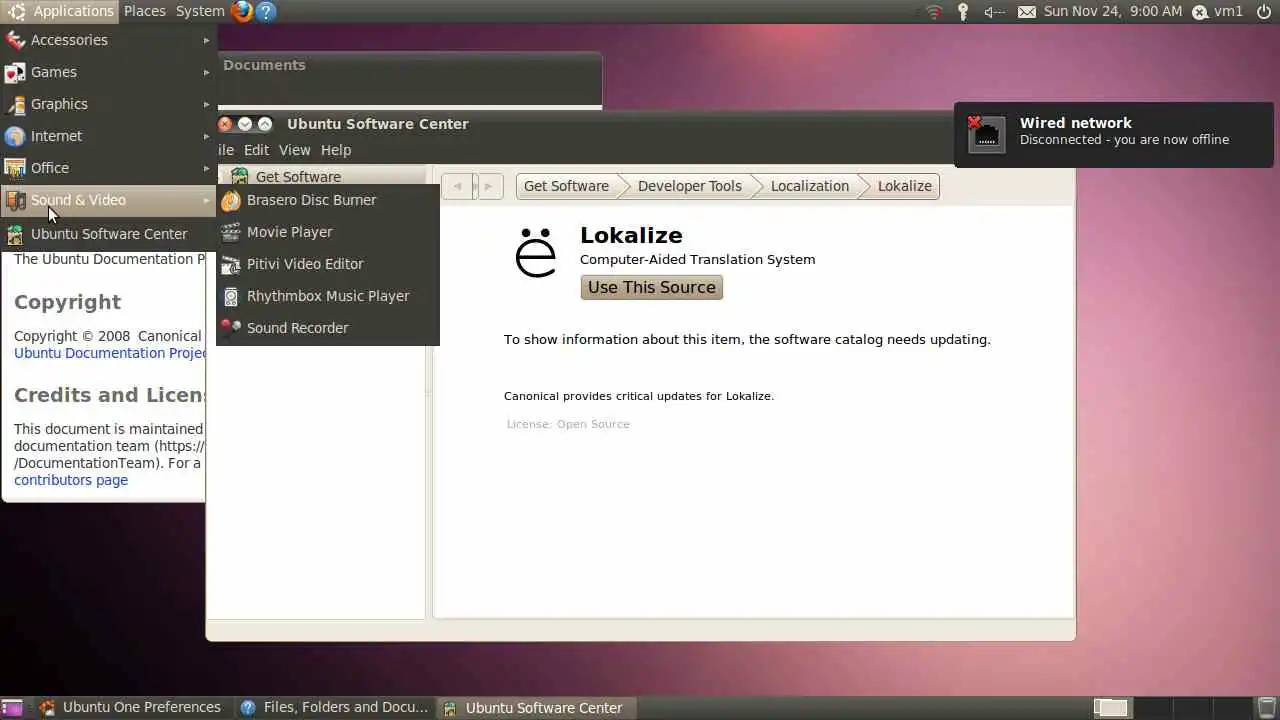Switch to Files, Folders and Documents taskbar window
Screen dimensions: 1280x720
pos(335,707)
